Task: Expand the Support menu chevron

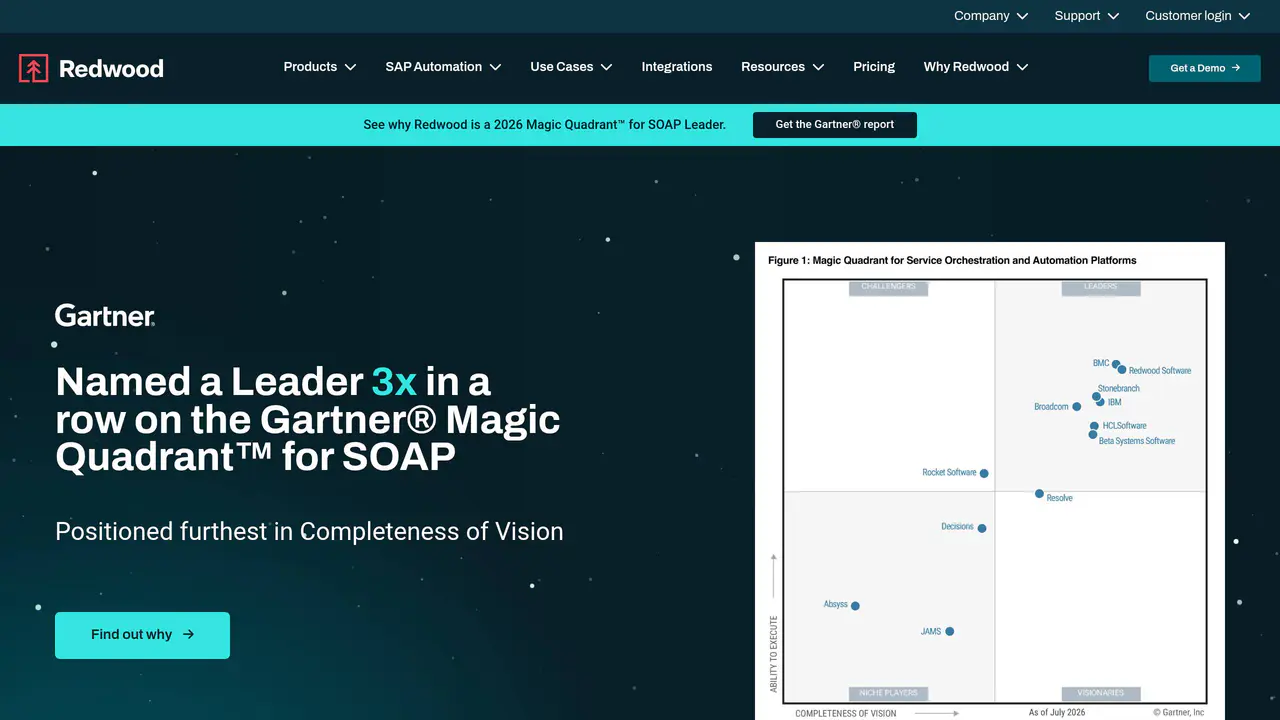Action: pyautogui.click(x=1113, y=16)
